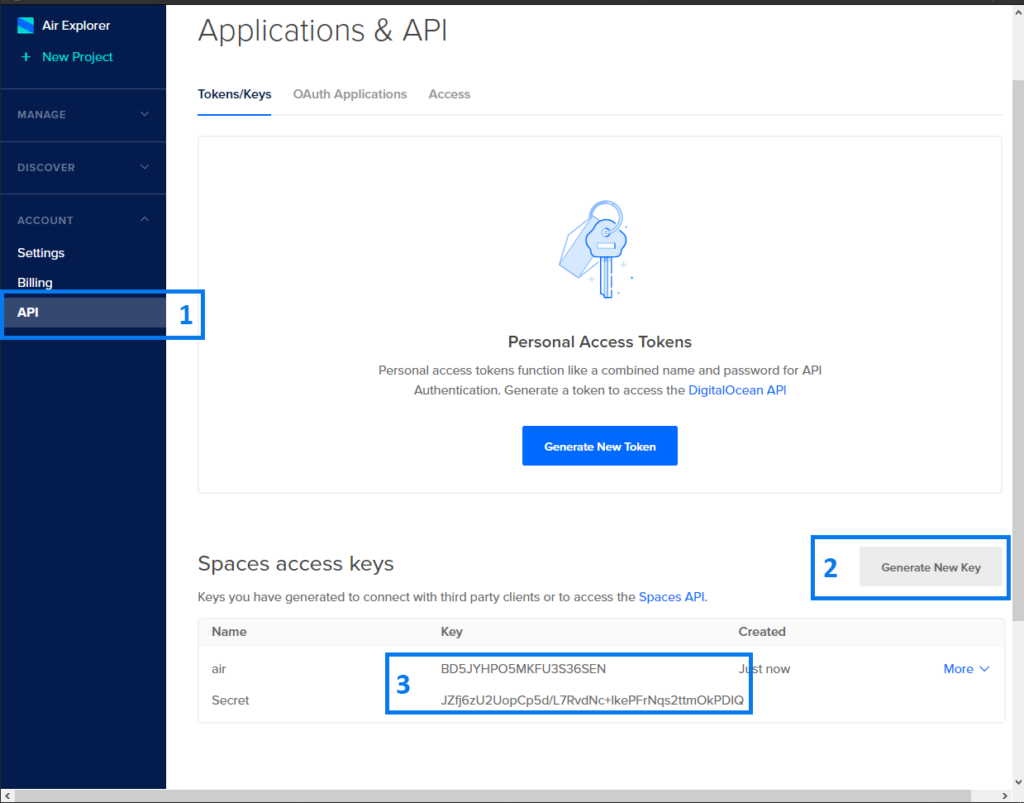Follow the DigitalOcean API link

pyautogui.click(x=737, y=390)
